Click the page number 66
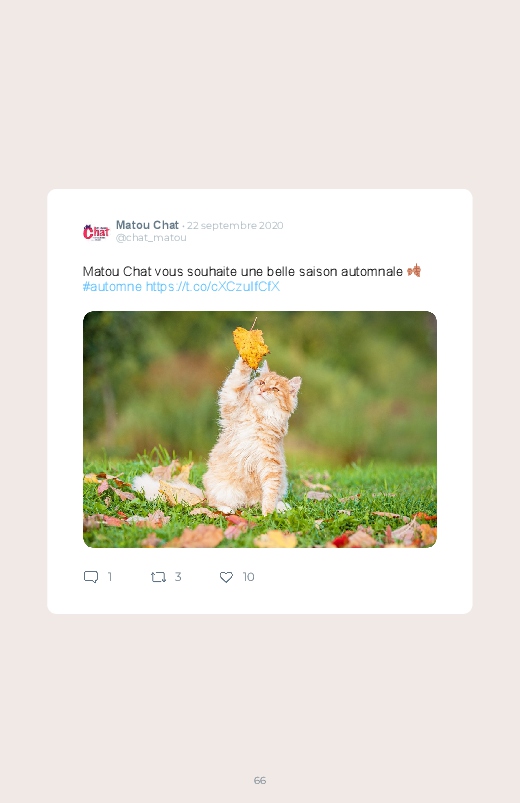The width and height of the screenshot is (520, 803). coord(260,780)
